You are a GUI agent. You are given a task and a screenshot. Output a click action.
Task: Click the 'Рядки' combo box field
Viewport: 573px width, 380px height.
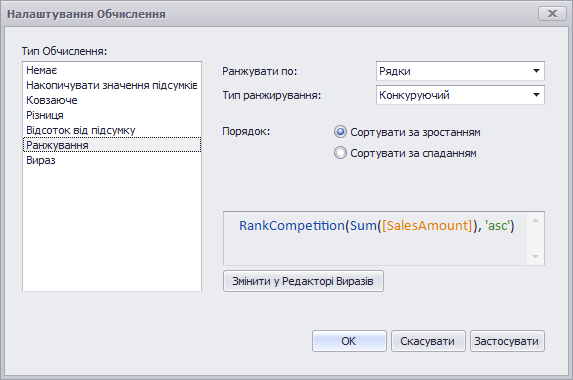click(x=460, y=71)
